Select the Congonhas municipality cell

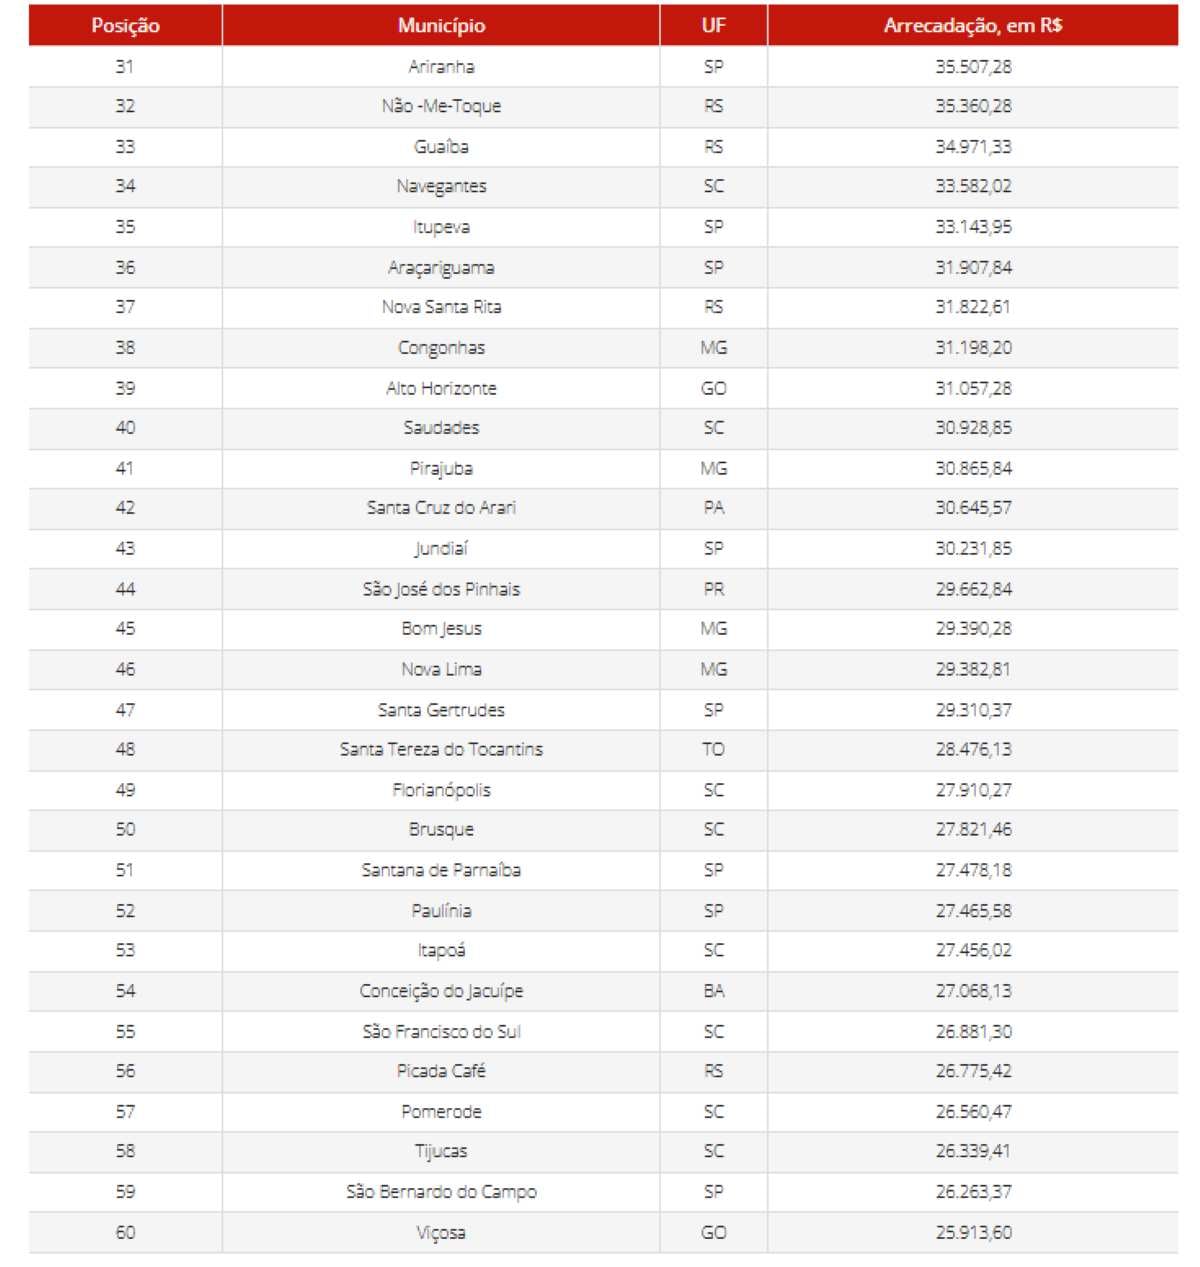tap(441, 348)
